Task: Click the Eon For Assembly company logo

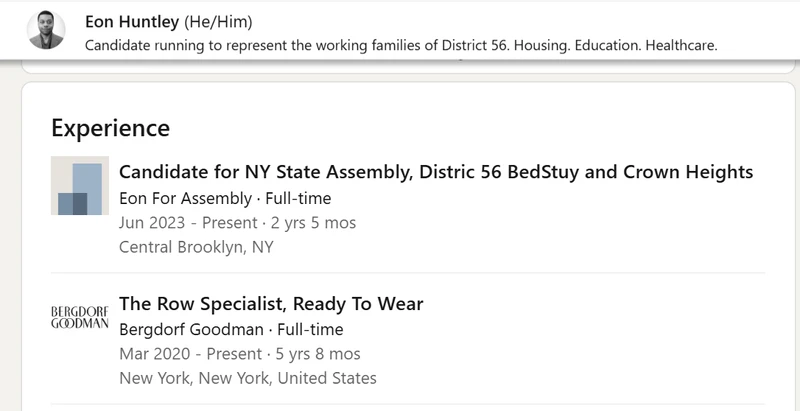Action: [x=79, y=186]
